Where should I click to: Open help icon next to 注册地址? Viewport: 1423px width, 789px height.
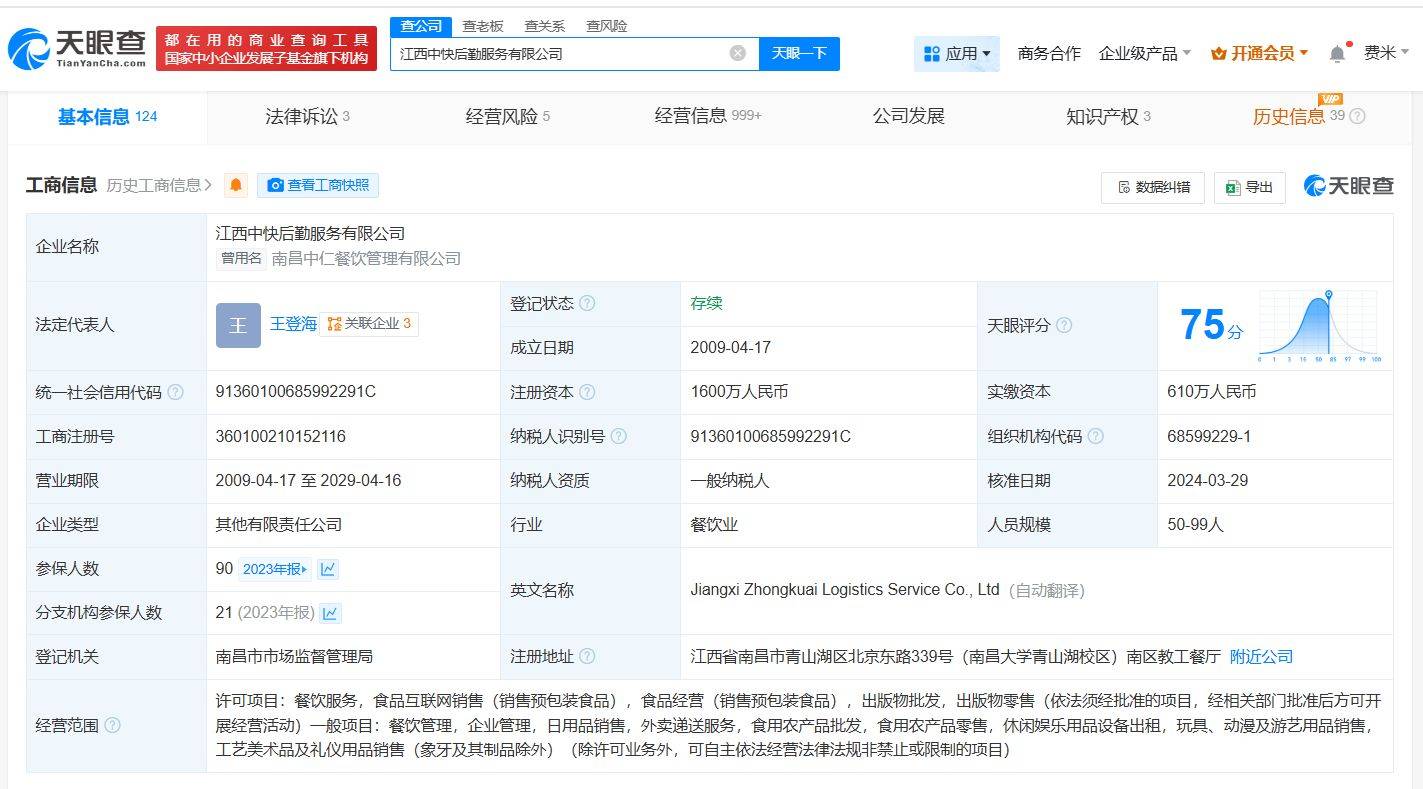[x=587, y=656]
